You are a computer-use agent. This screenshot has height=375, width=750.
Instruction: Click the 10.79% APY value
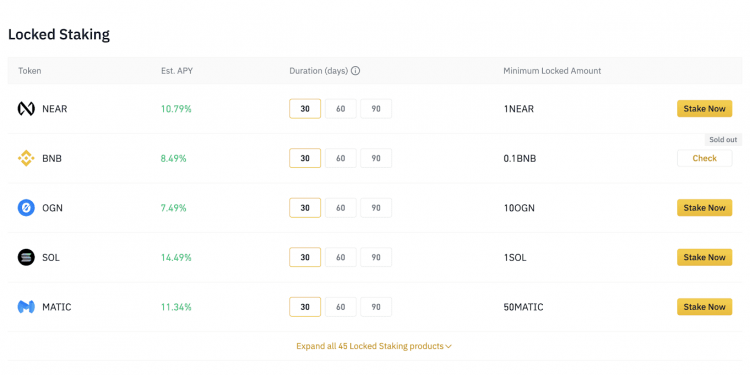tap(176, 109)
